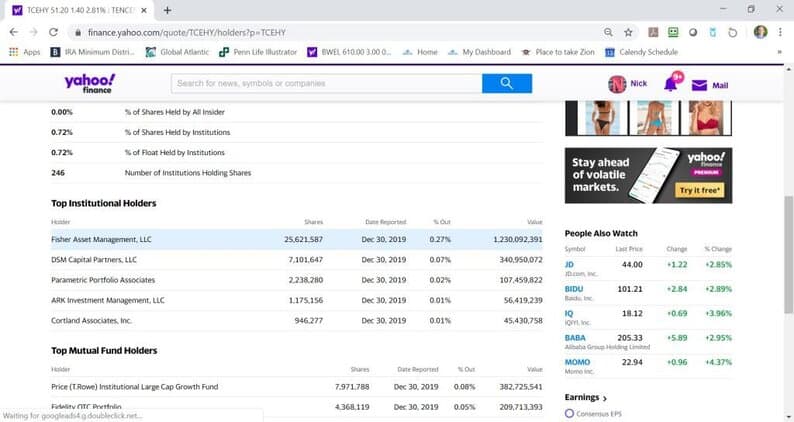Expand the bookmarks overflow chevron
The image size is (794, 422).
[779, 52]
